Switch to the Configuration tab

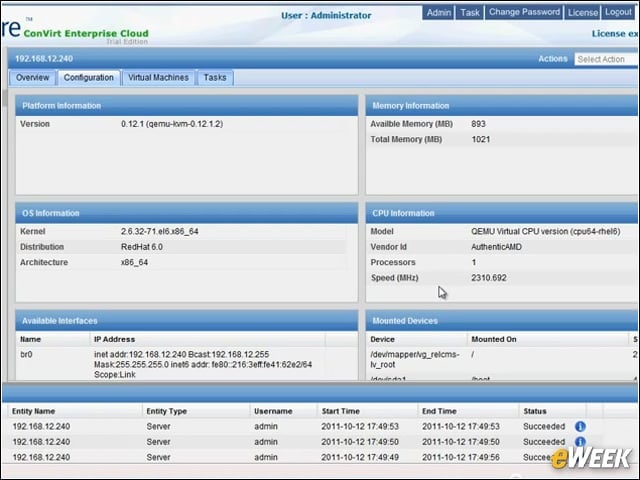click(x=89, y=78)
